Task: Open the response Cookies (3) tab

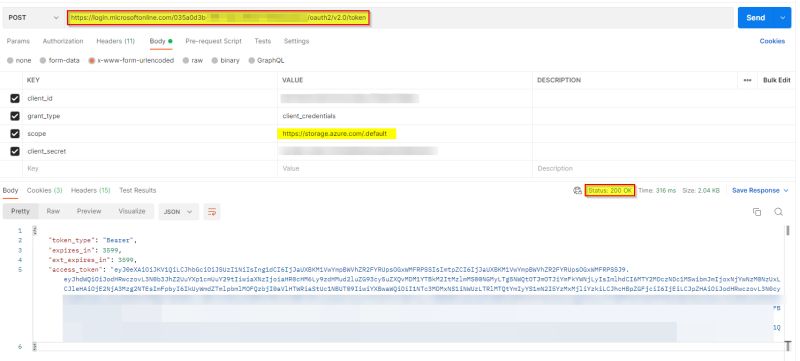Action: [x=44, y=191]
